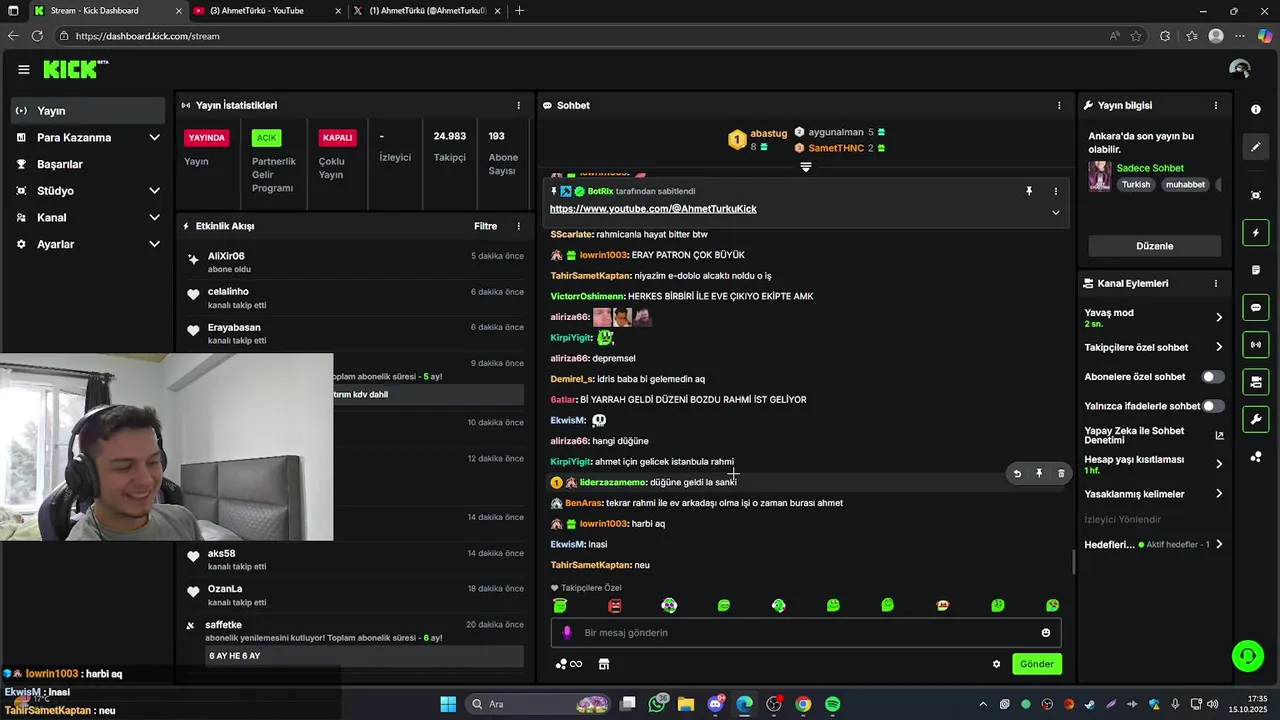Open Takipçilere özel sohbet settings
The height and width of the screenshot is (720, 1280).
coord(1154,347)
